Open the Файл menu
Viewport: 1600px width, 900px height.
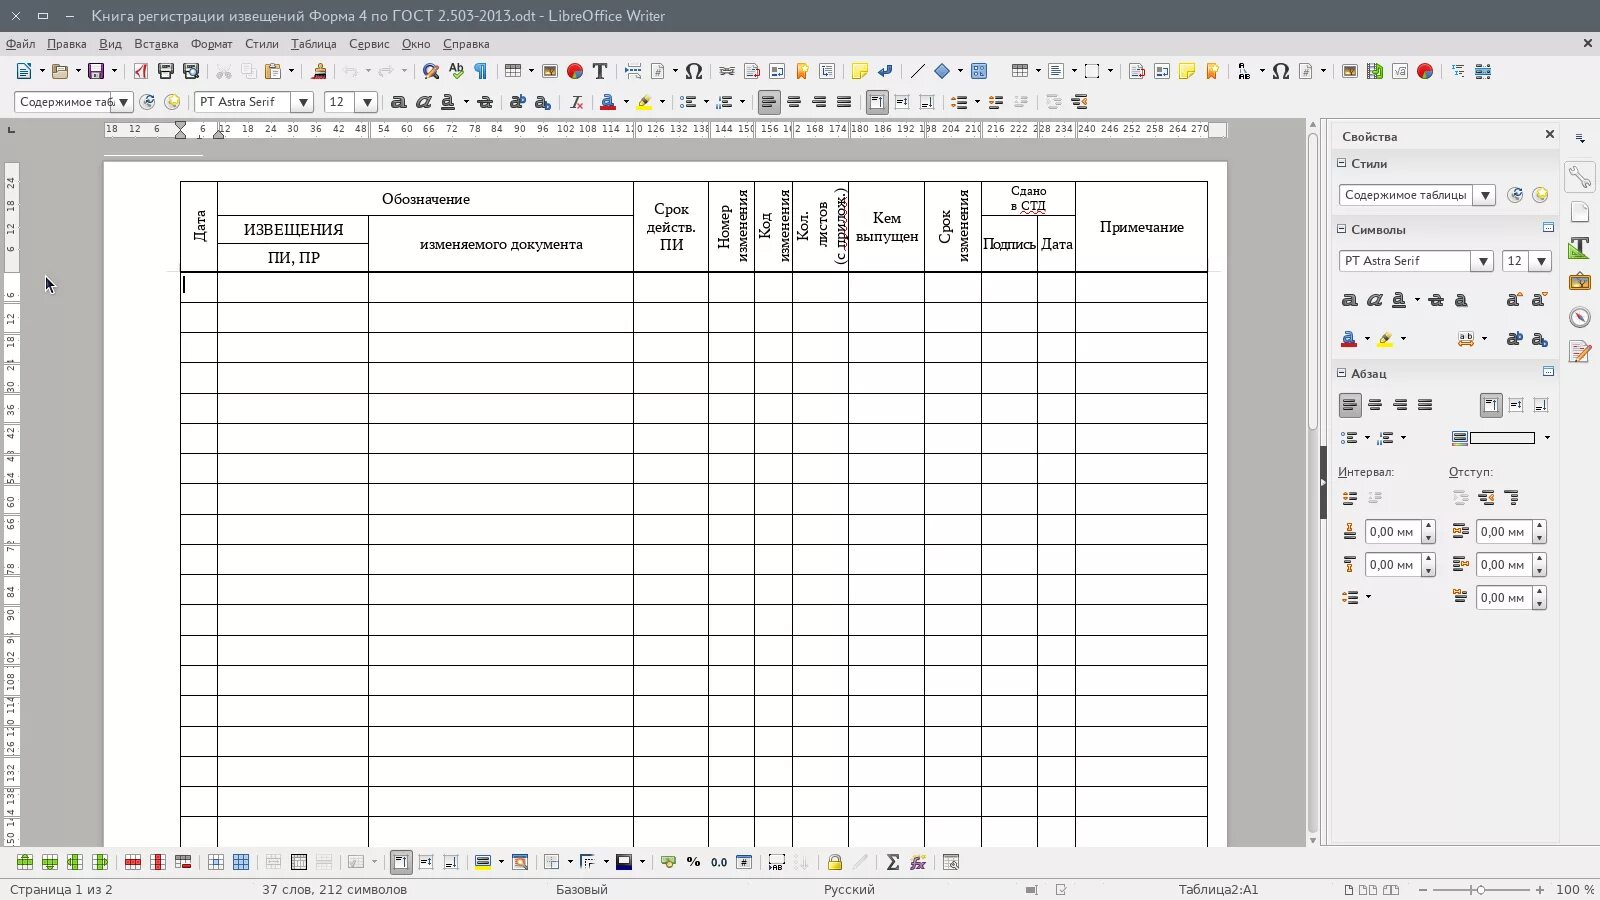coord(20,44)
